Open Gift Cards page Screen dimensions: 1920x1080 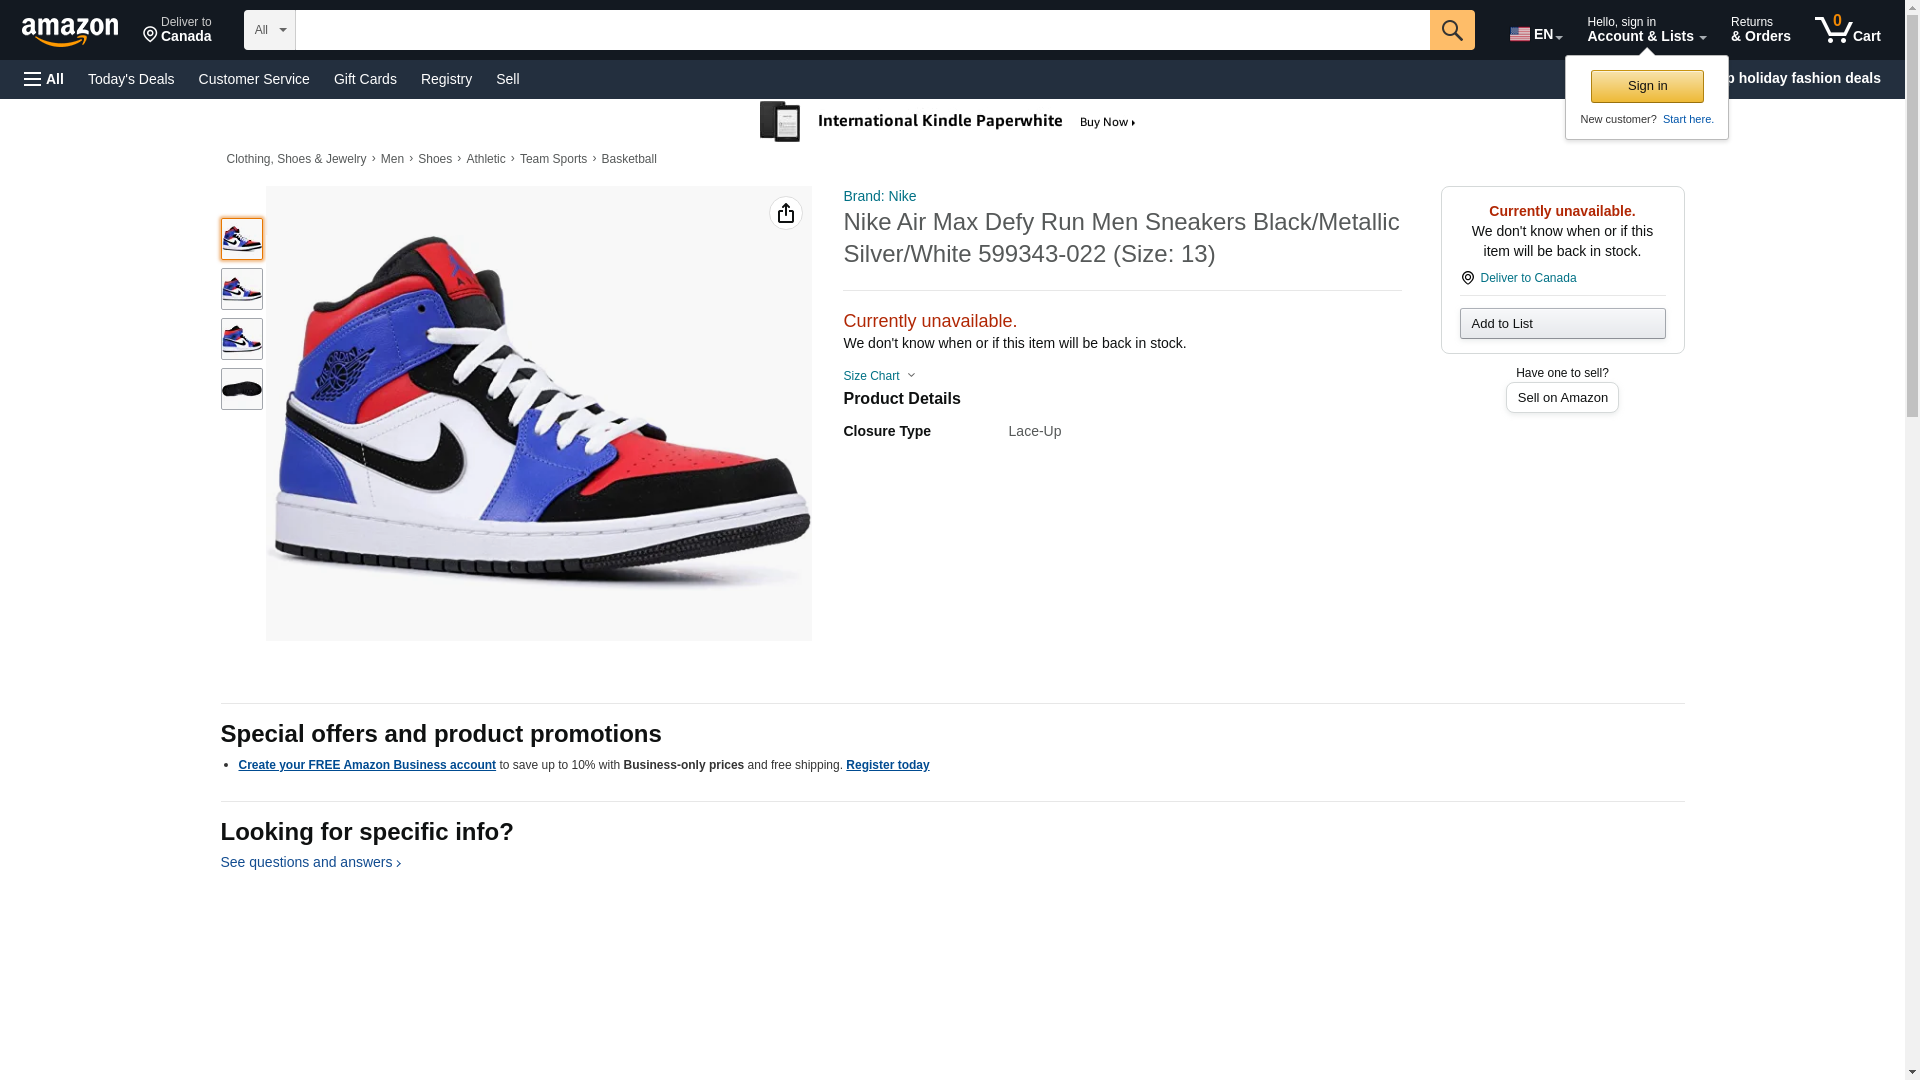pos(365,79)
